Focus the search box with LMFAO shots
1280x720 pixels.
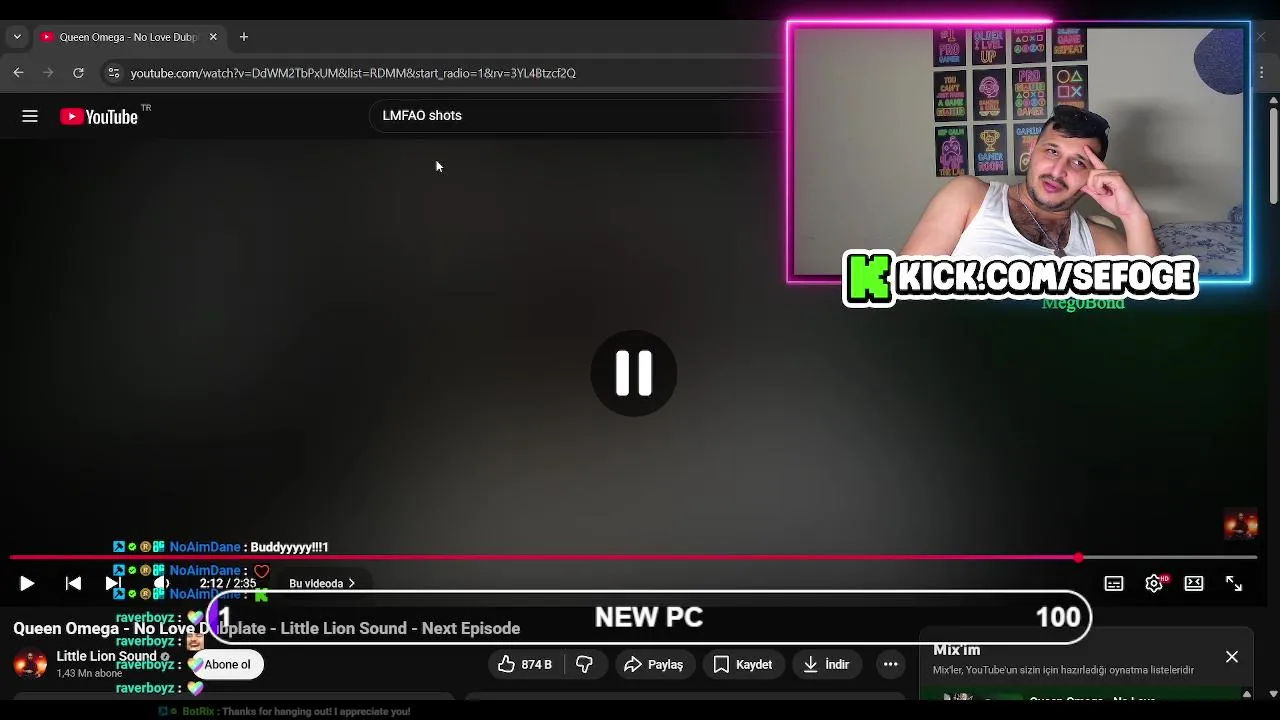[x=575, y=115]
